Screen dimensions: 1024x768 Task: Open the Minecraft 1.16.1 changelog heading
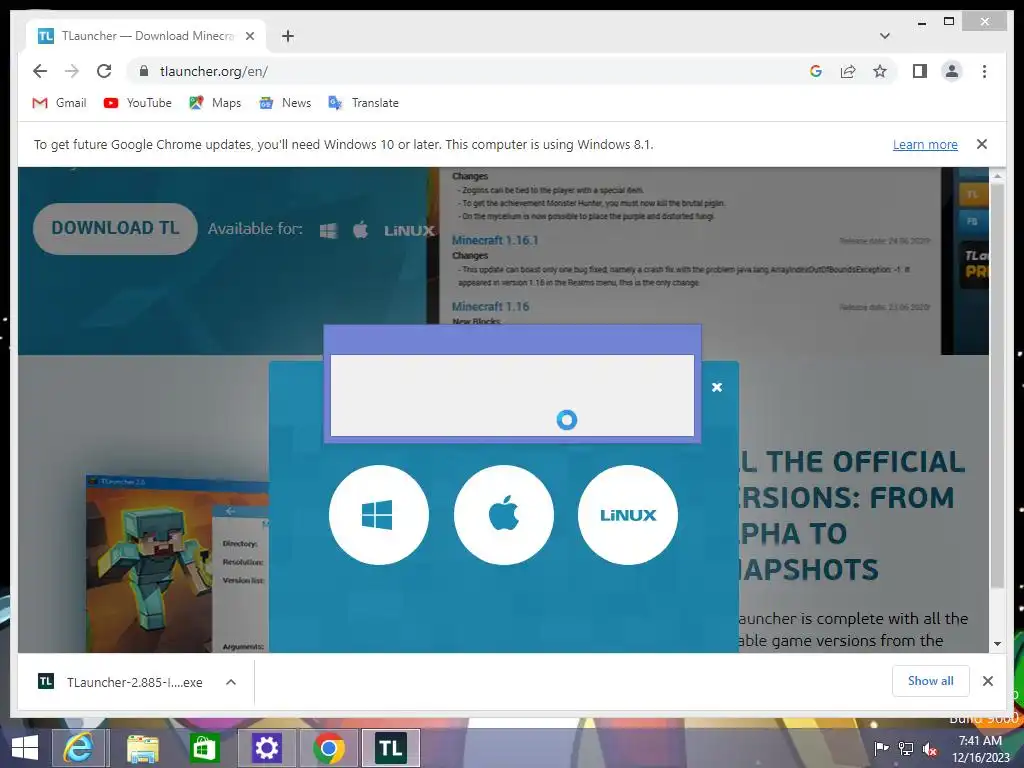point(495,240)
